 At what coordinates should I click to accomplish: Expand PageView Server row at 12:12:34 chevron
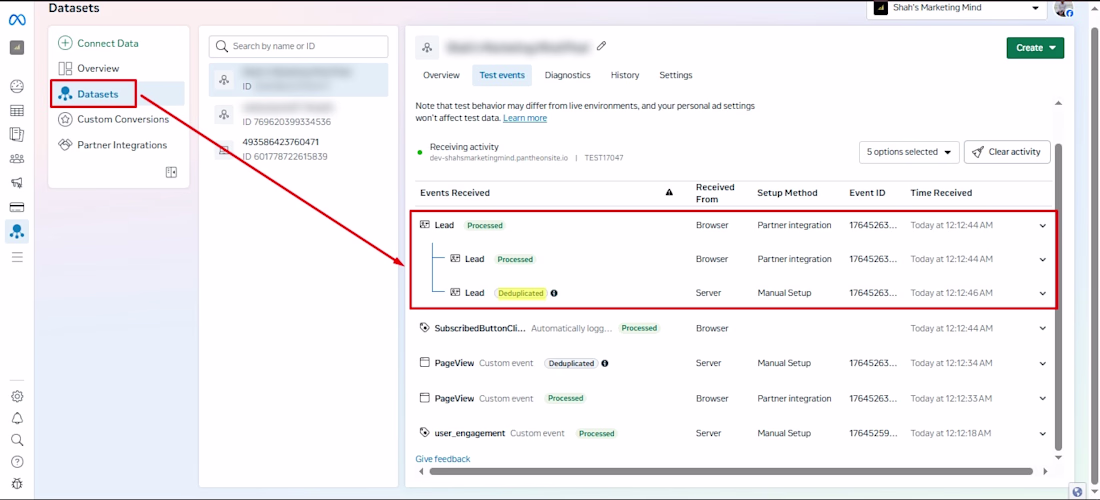pyautogui.click(x=1042, y=363)
